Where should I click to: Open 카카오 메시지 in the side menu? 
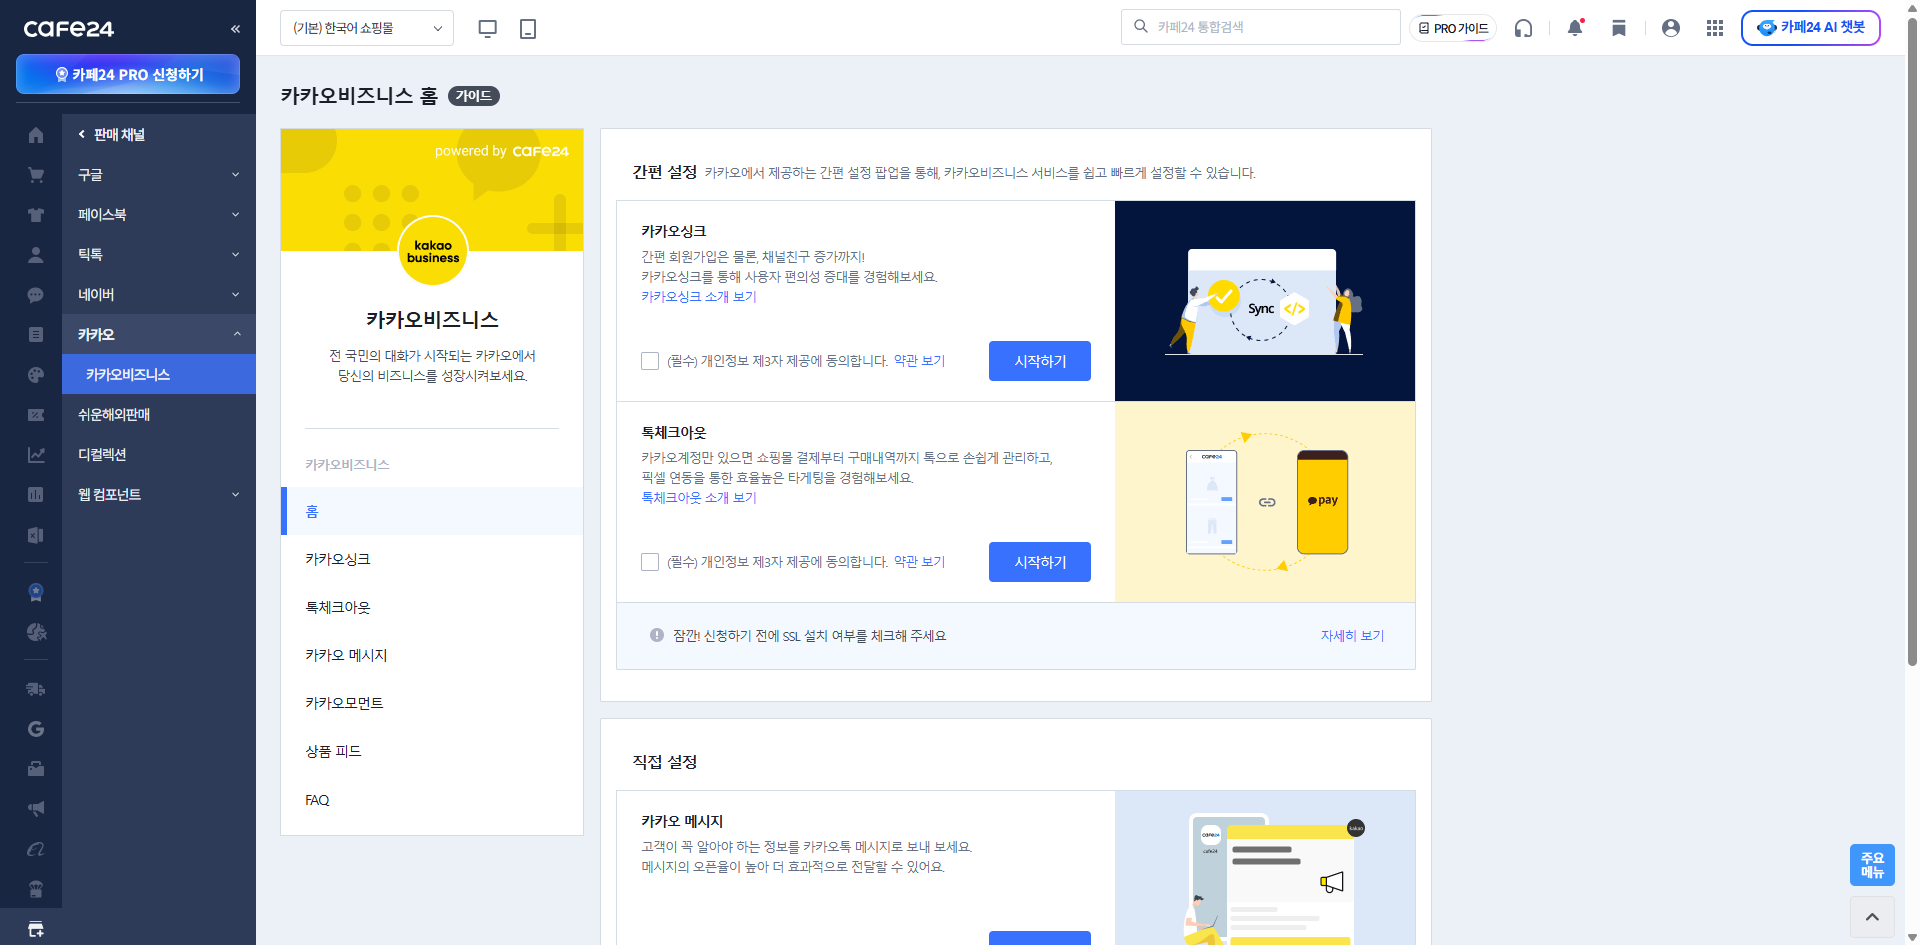pos(346,655)
